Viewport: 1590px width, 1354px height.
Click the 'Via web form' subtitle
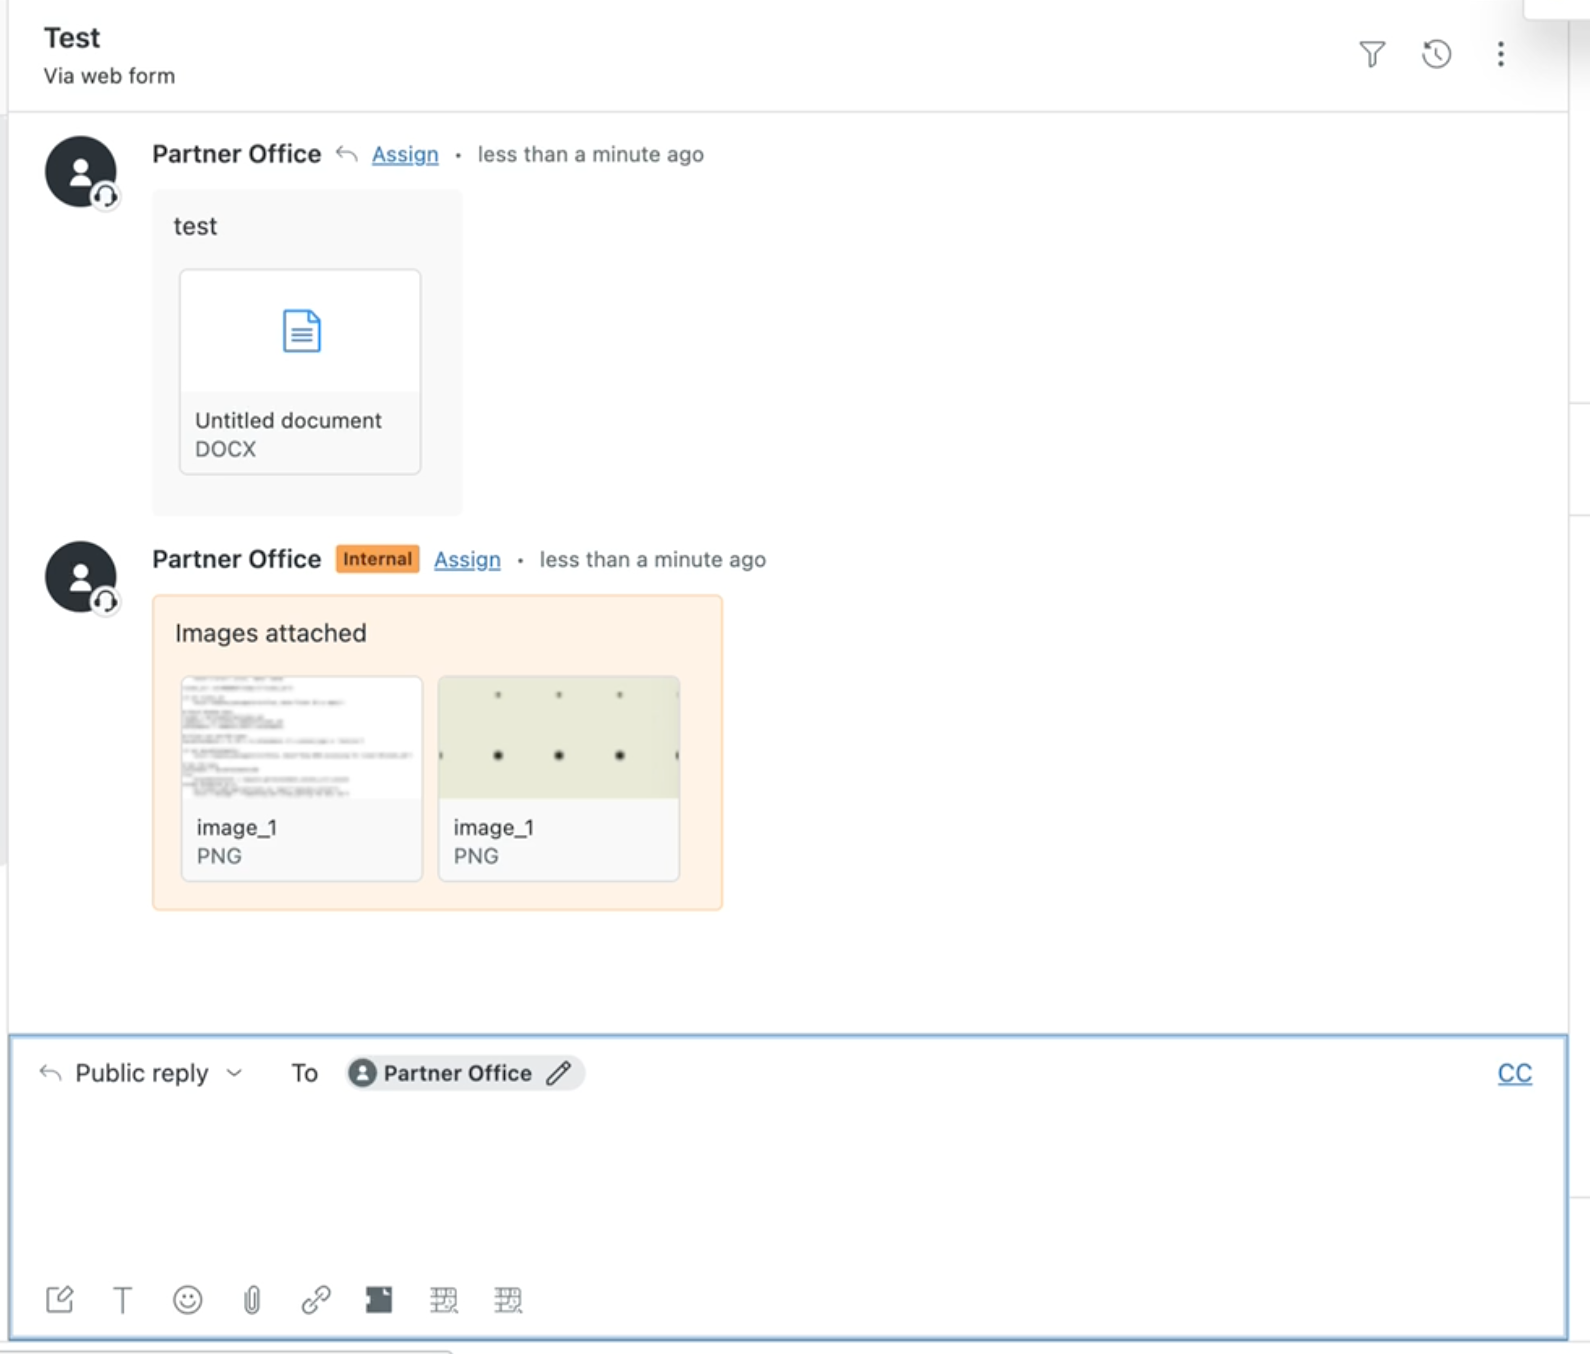pos(109,76)
